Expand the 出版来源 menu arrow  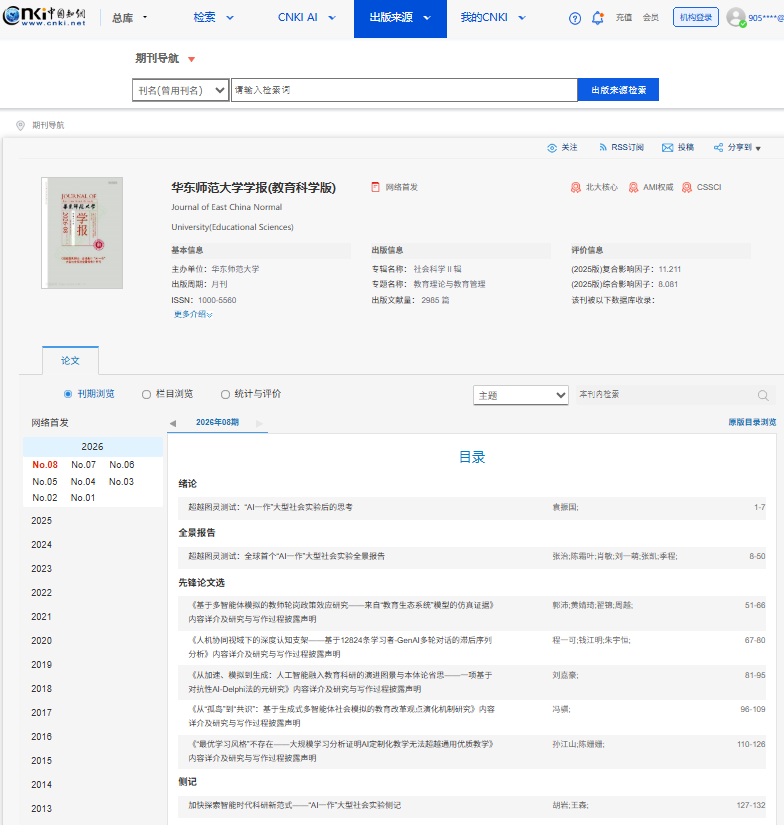click(427, 18)
